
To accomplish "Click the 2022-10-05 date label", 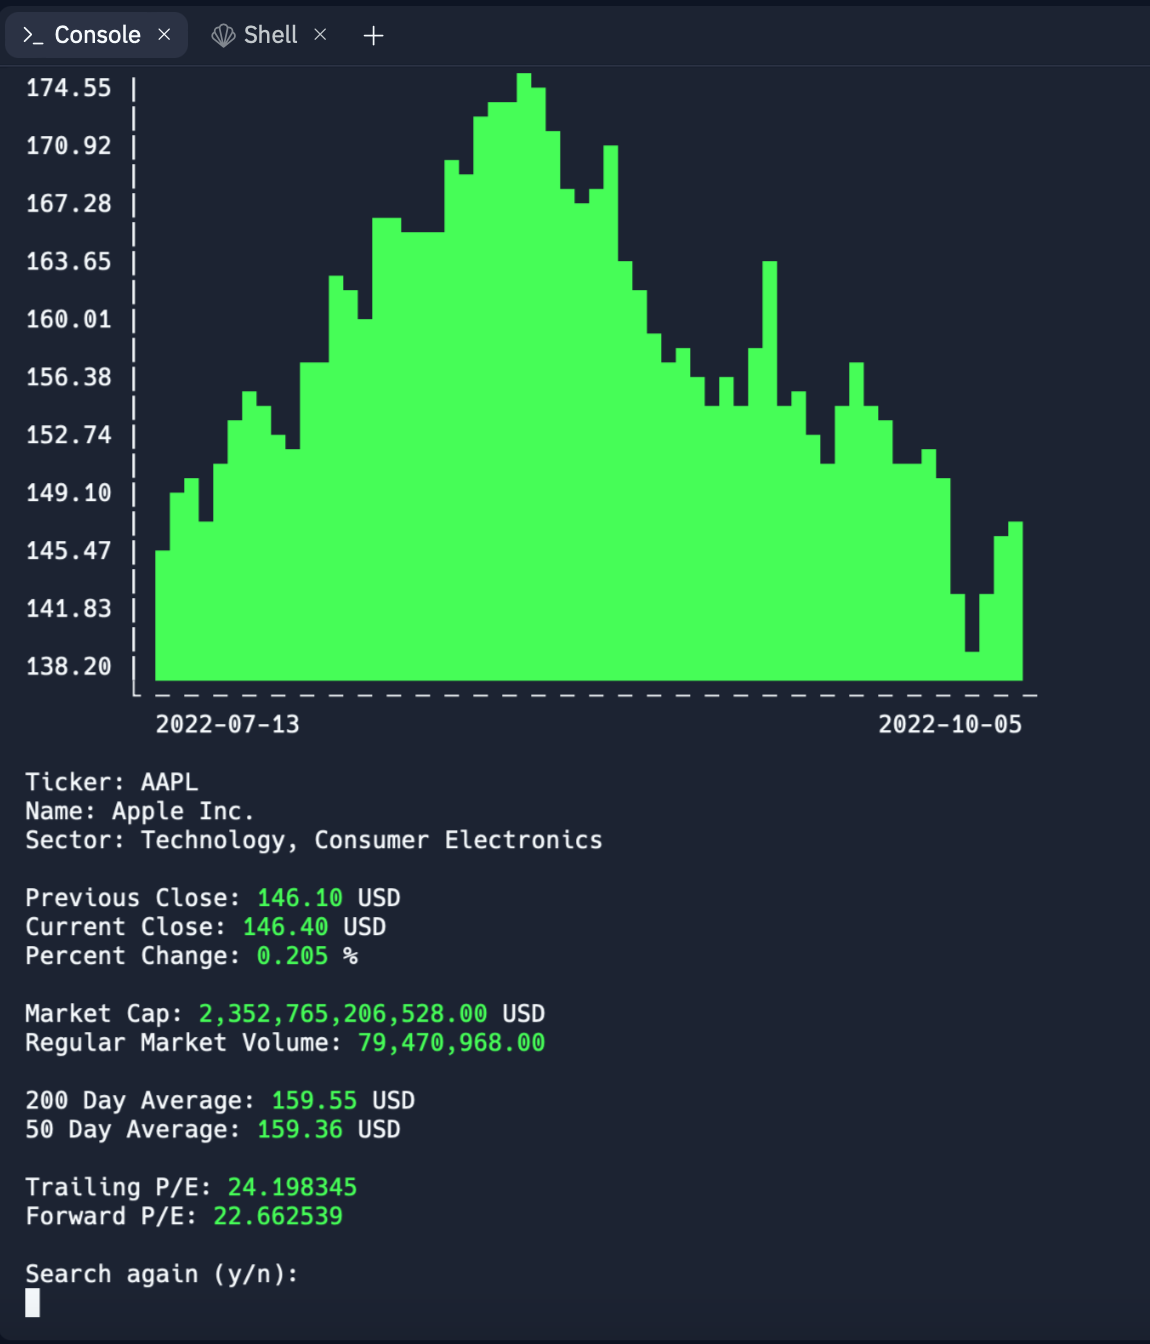I will [x=952, y=724].
